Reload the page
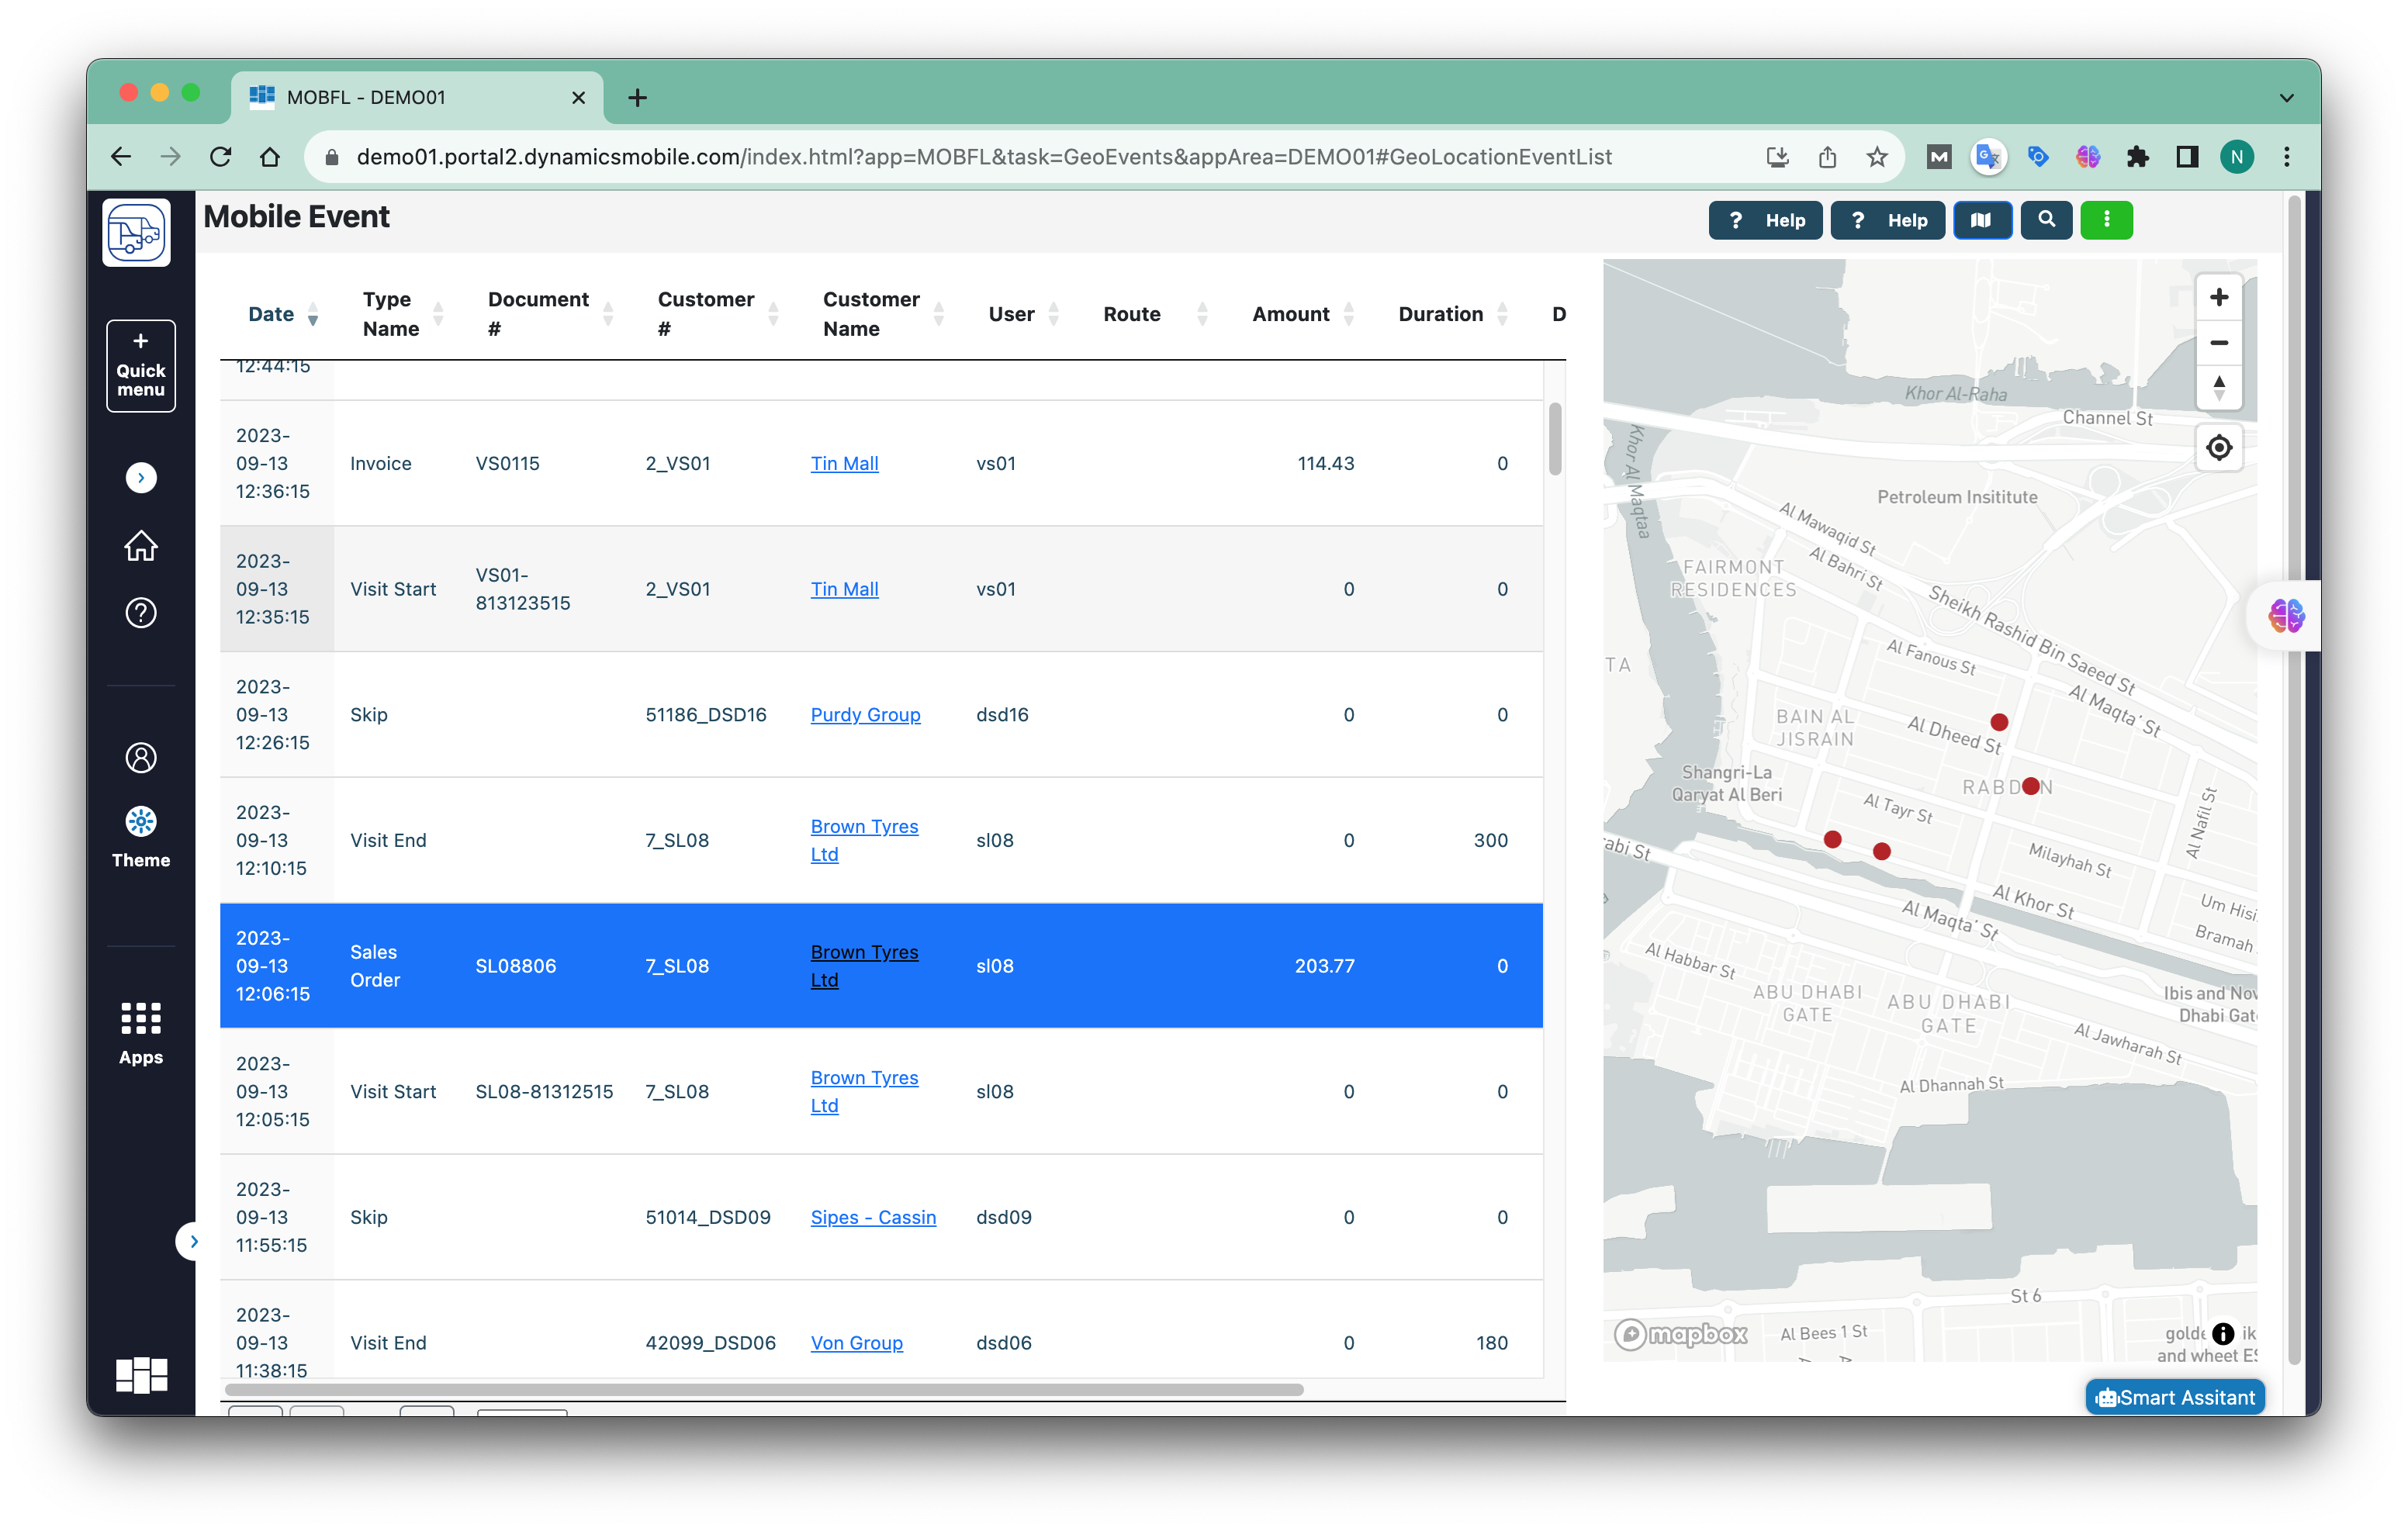Image resolution: width=2408 pixels, height=1531 pixels. click(221, 157)
